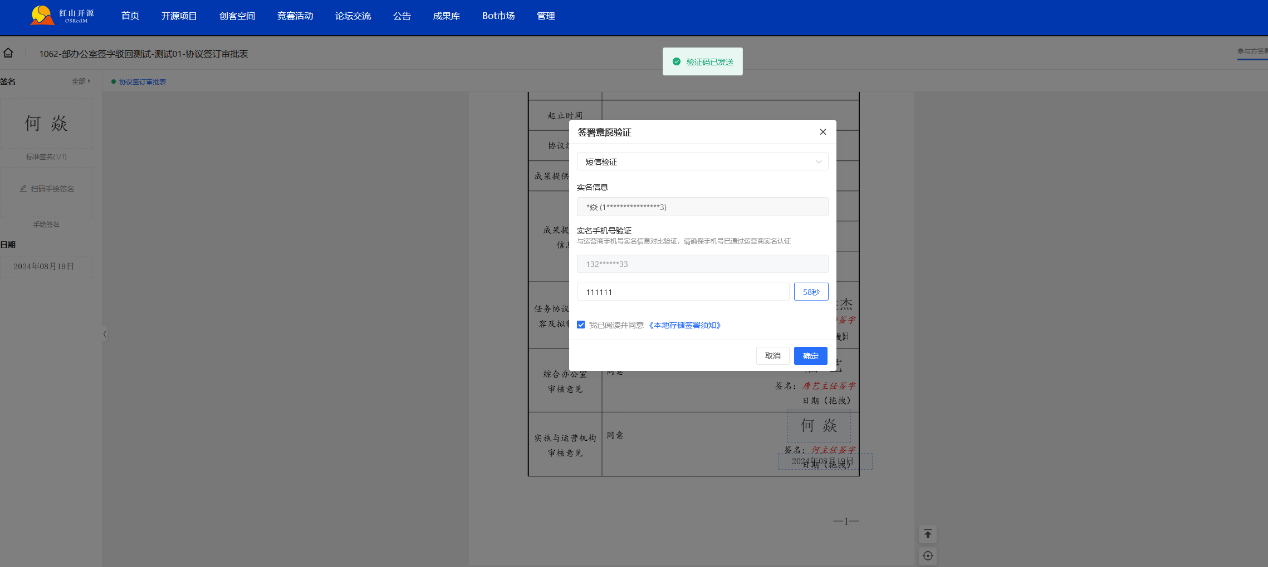Open 竞赛活动 in the top navigation
1268x567 pixels.
[x=295, y=16]
